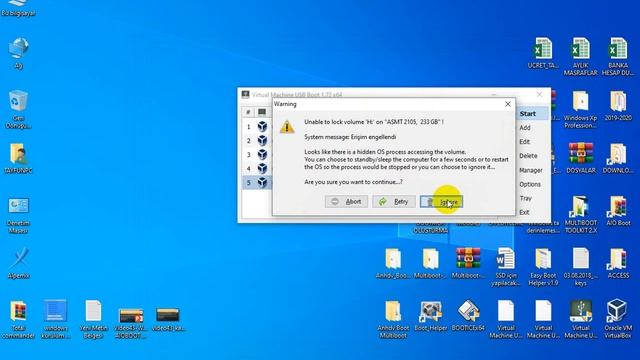Open the Anhdv_Boo folder
Screen dimensions: 640x360
(393, 263)
